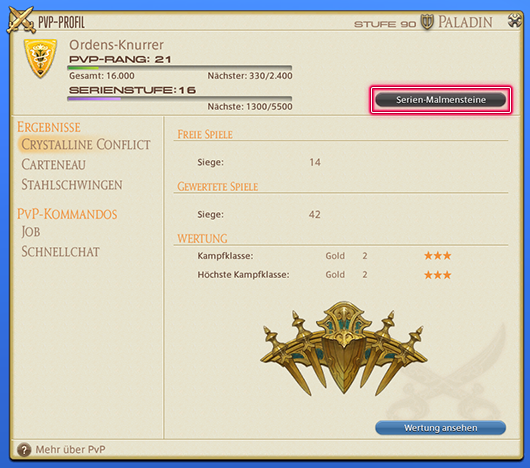Open the Serien-Malmensteine button
530x468 pixels.
pyautogui.click(x=440, y=100)
